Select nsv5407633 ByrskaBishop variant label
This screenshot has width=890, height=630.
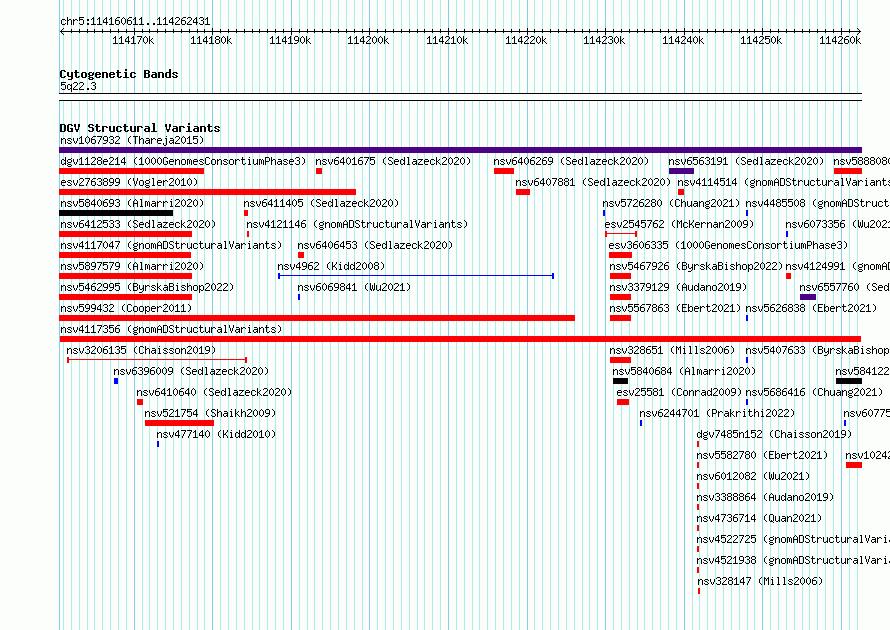(x=817, y=350)
